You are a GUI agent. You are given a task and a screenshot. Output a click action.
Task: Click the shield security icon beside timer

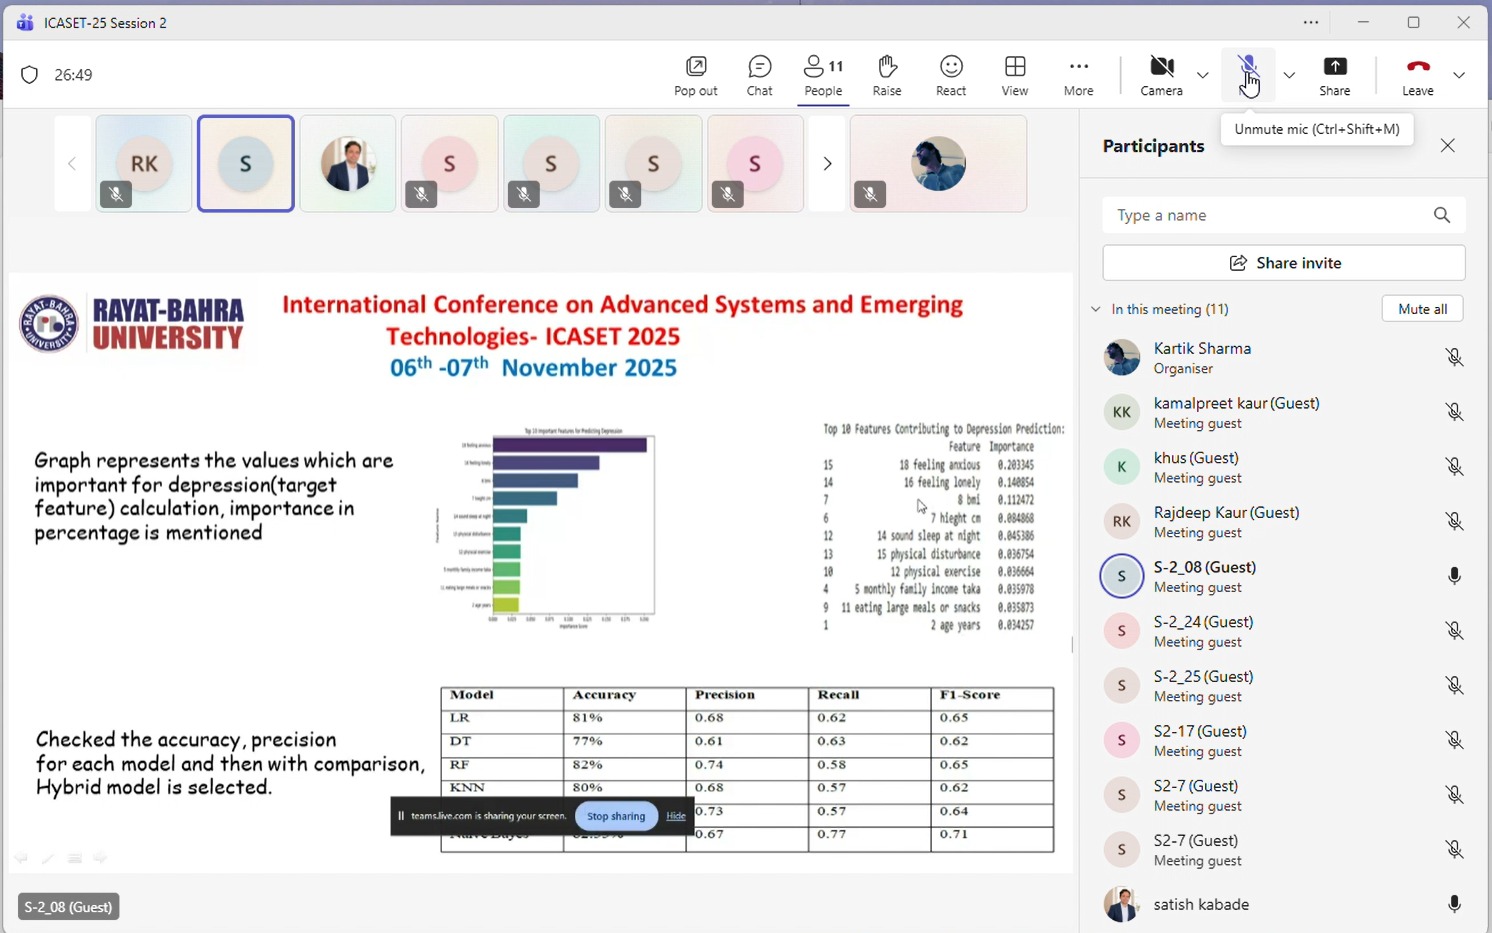tap(30, 75)
